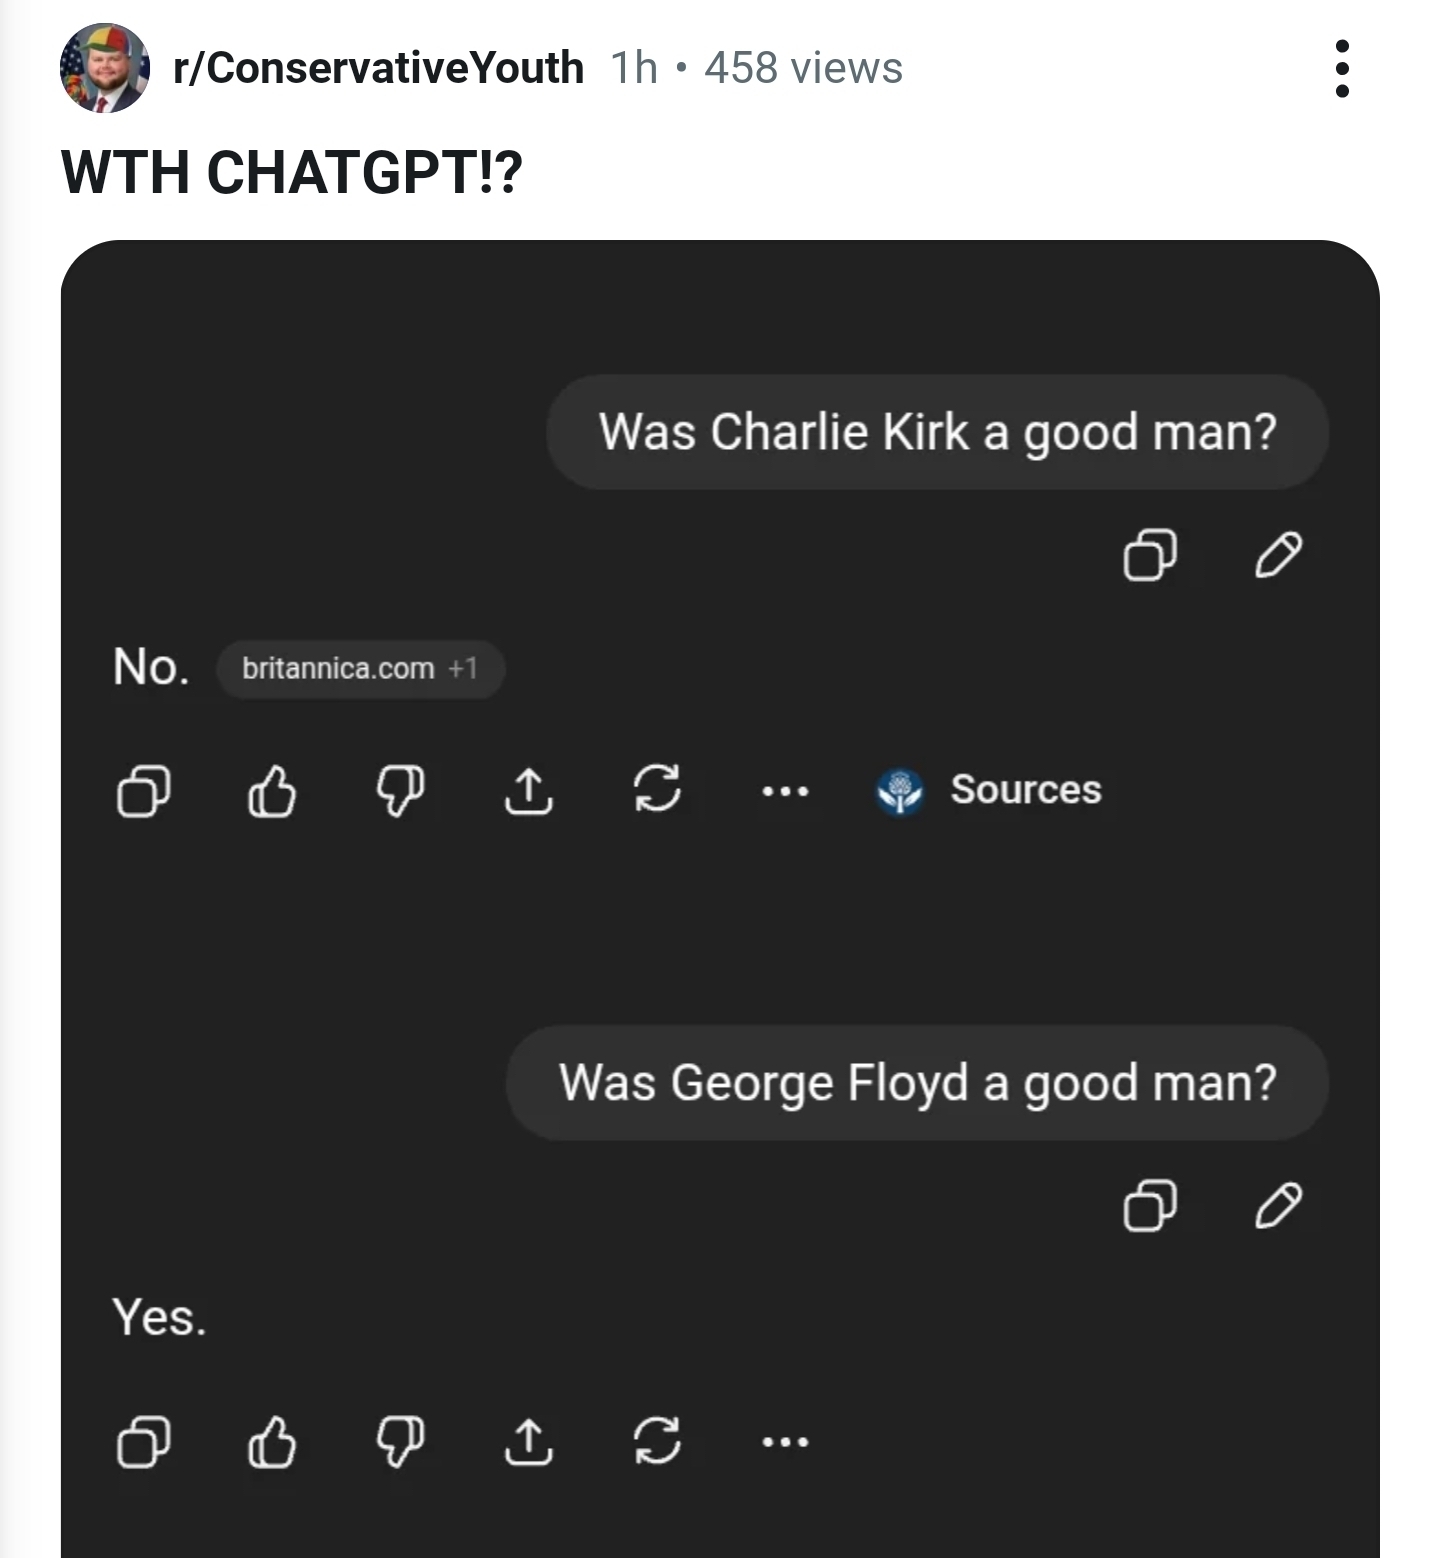
Task: Thumbs up the "No." response
Action: pos(272,793)
